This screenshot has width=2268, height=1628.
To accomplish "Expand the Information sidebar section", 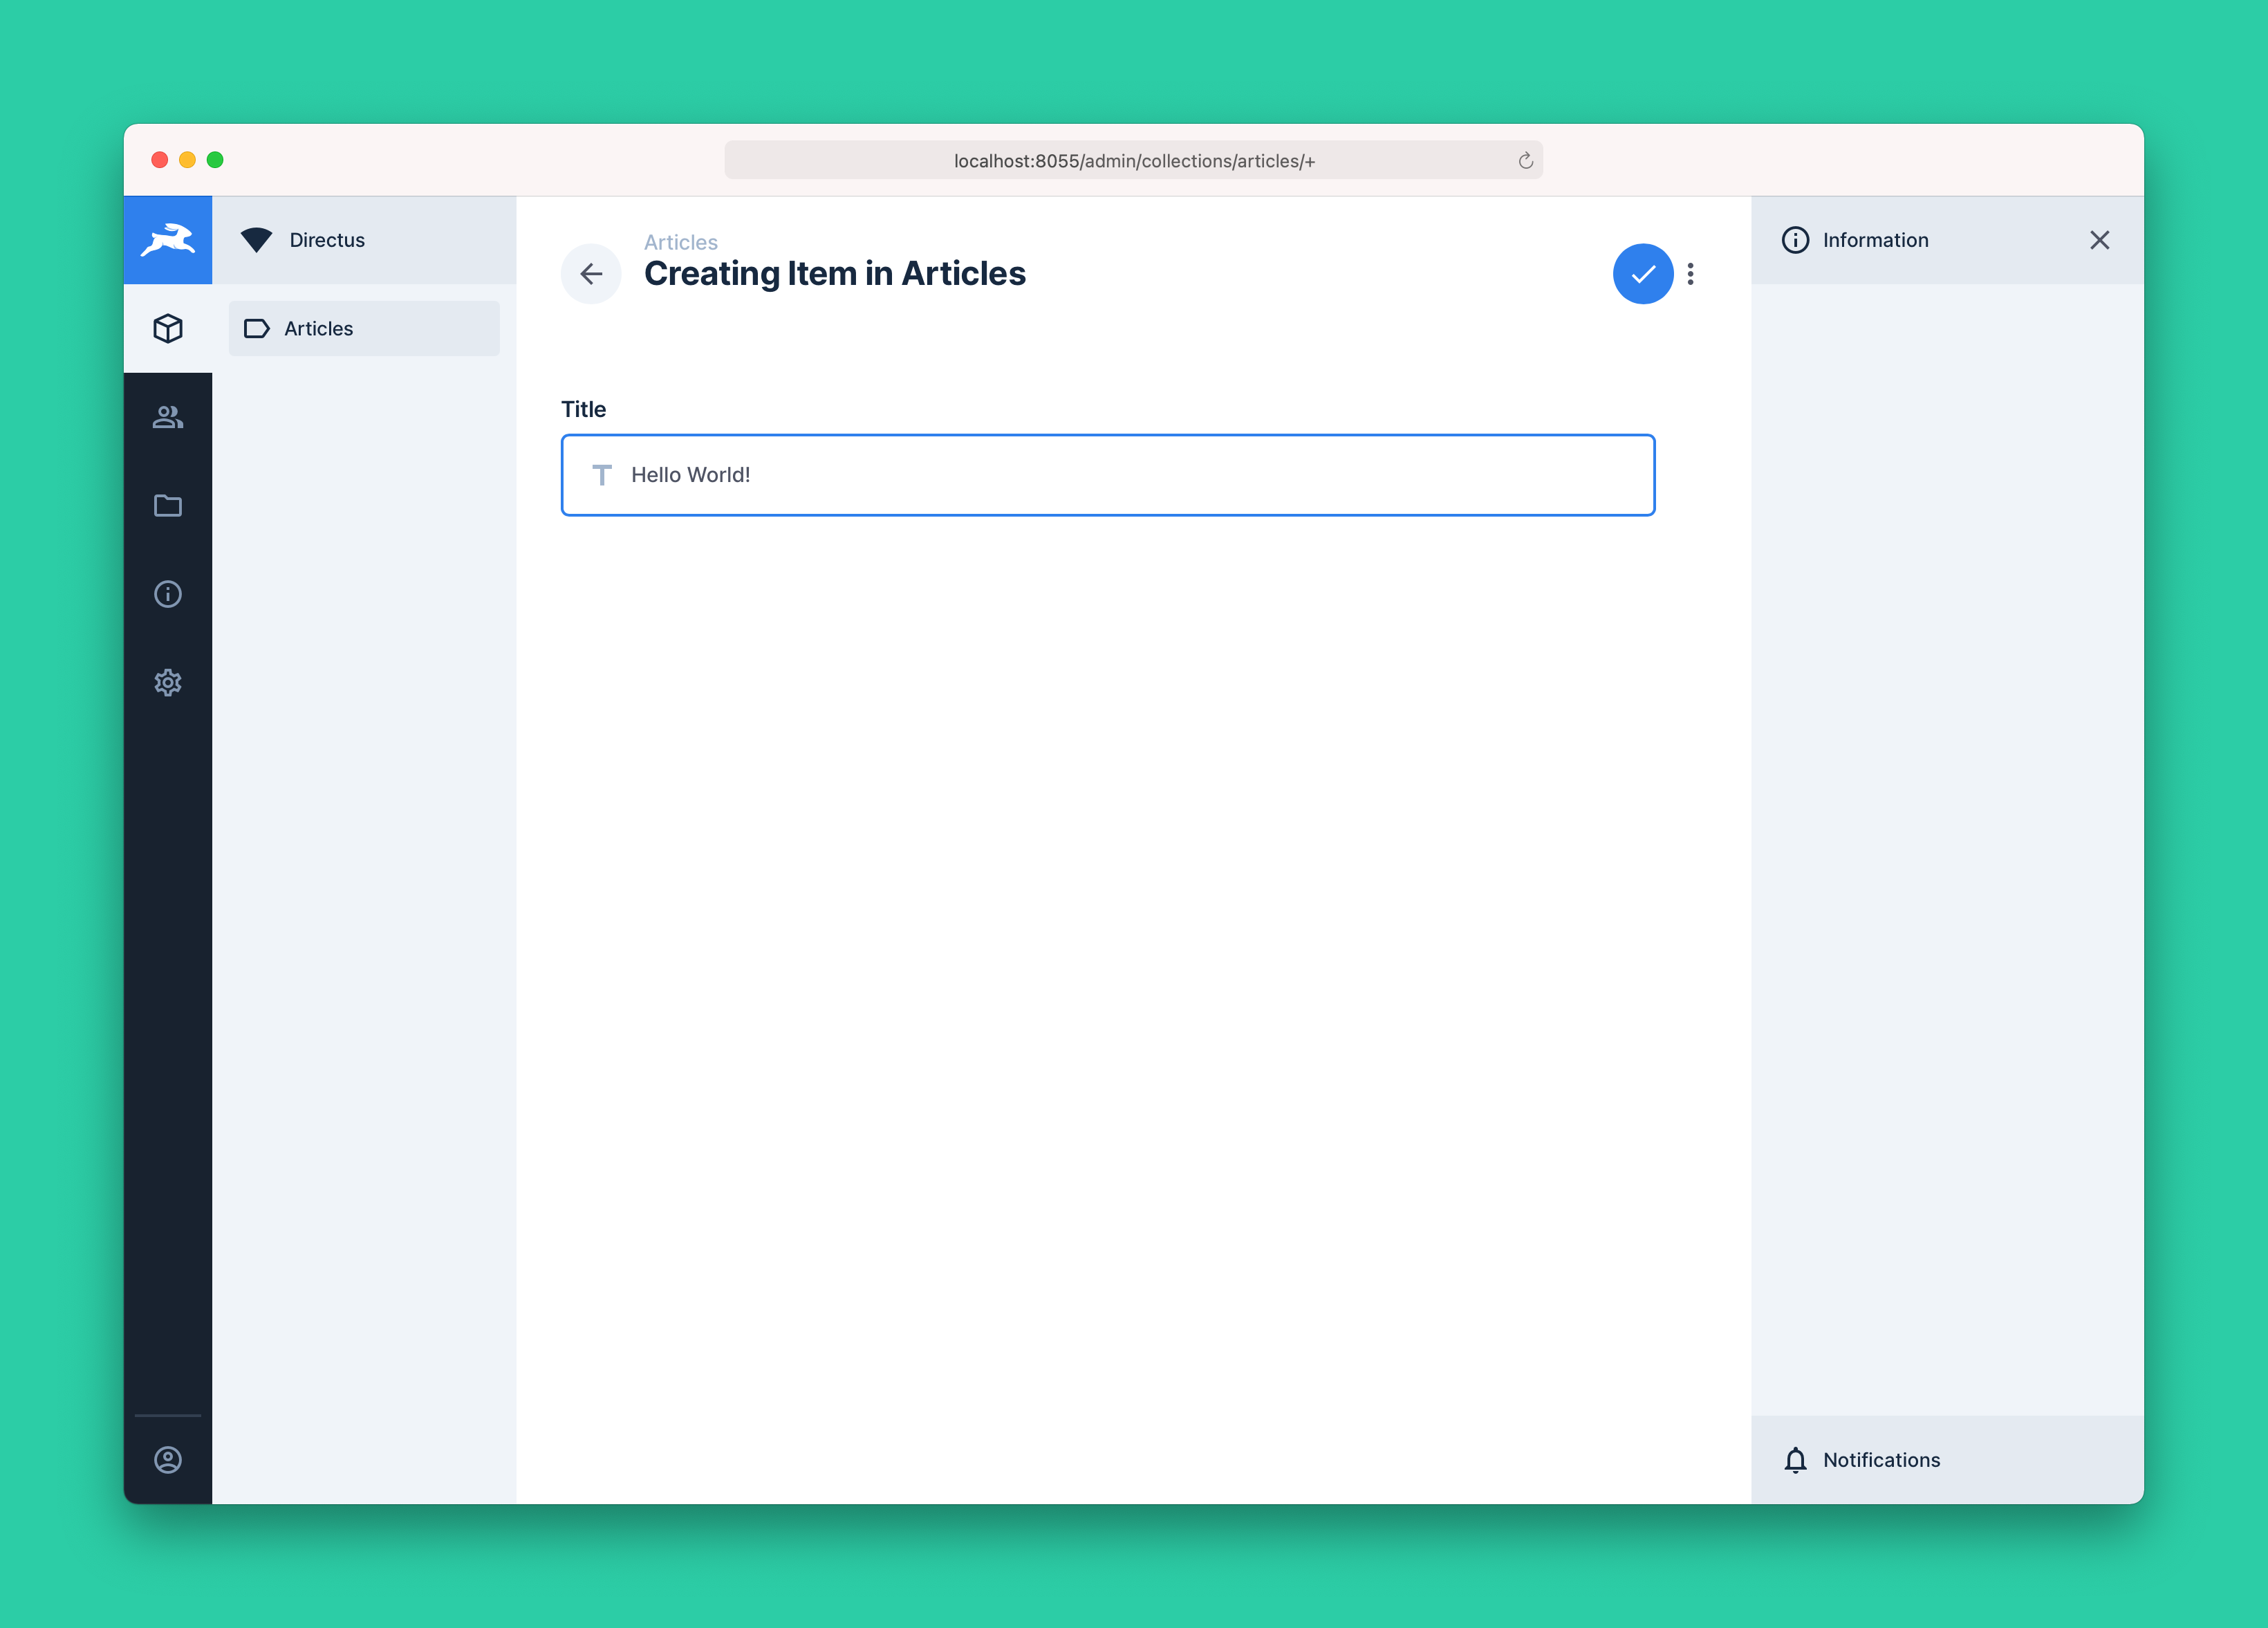I will click(1875, 240).
